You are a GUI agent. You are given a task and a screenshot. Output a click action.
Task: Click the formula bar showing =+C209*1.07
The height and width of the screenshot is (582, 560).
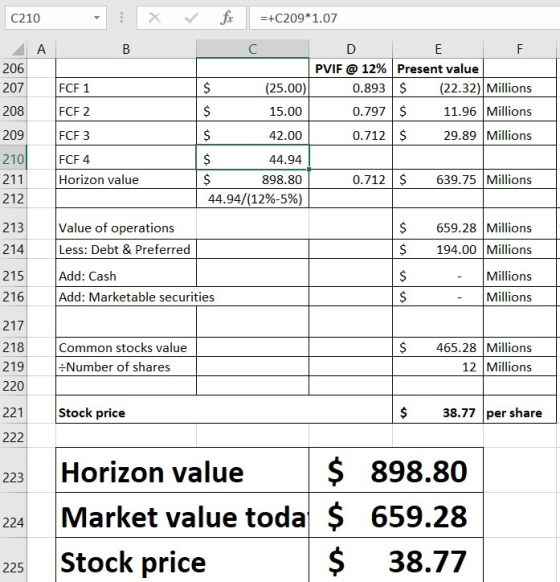pyautogui.click(x=405, y=18)
